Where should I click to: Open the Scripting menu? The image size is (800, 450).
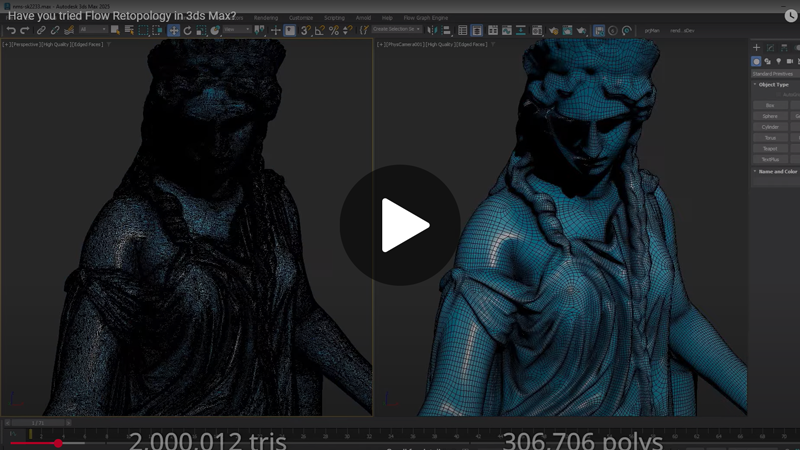[x=334, y=18]
